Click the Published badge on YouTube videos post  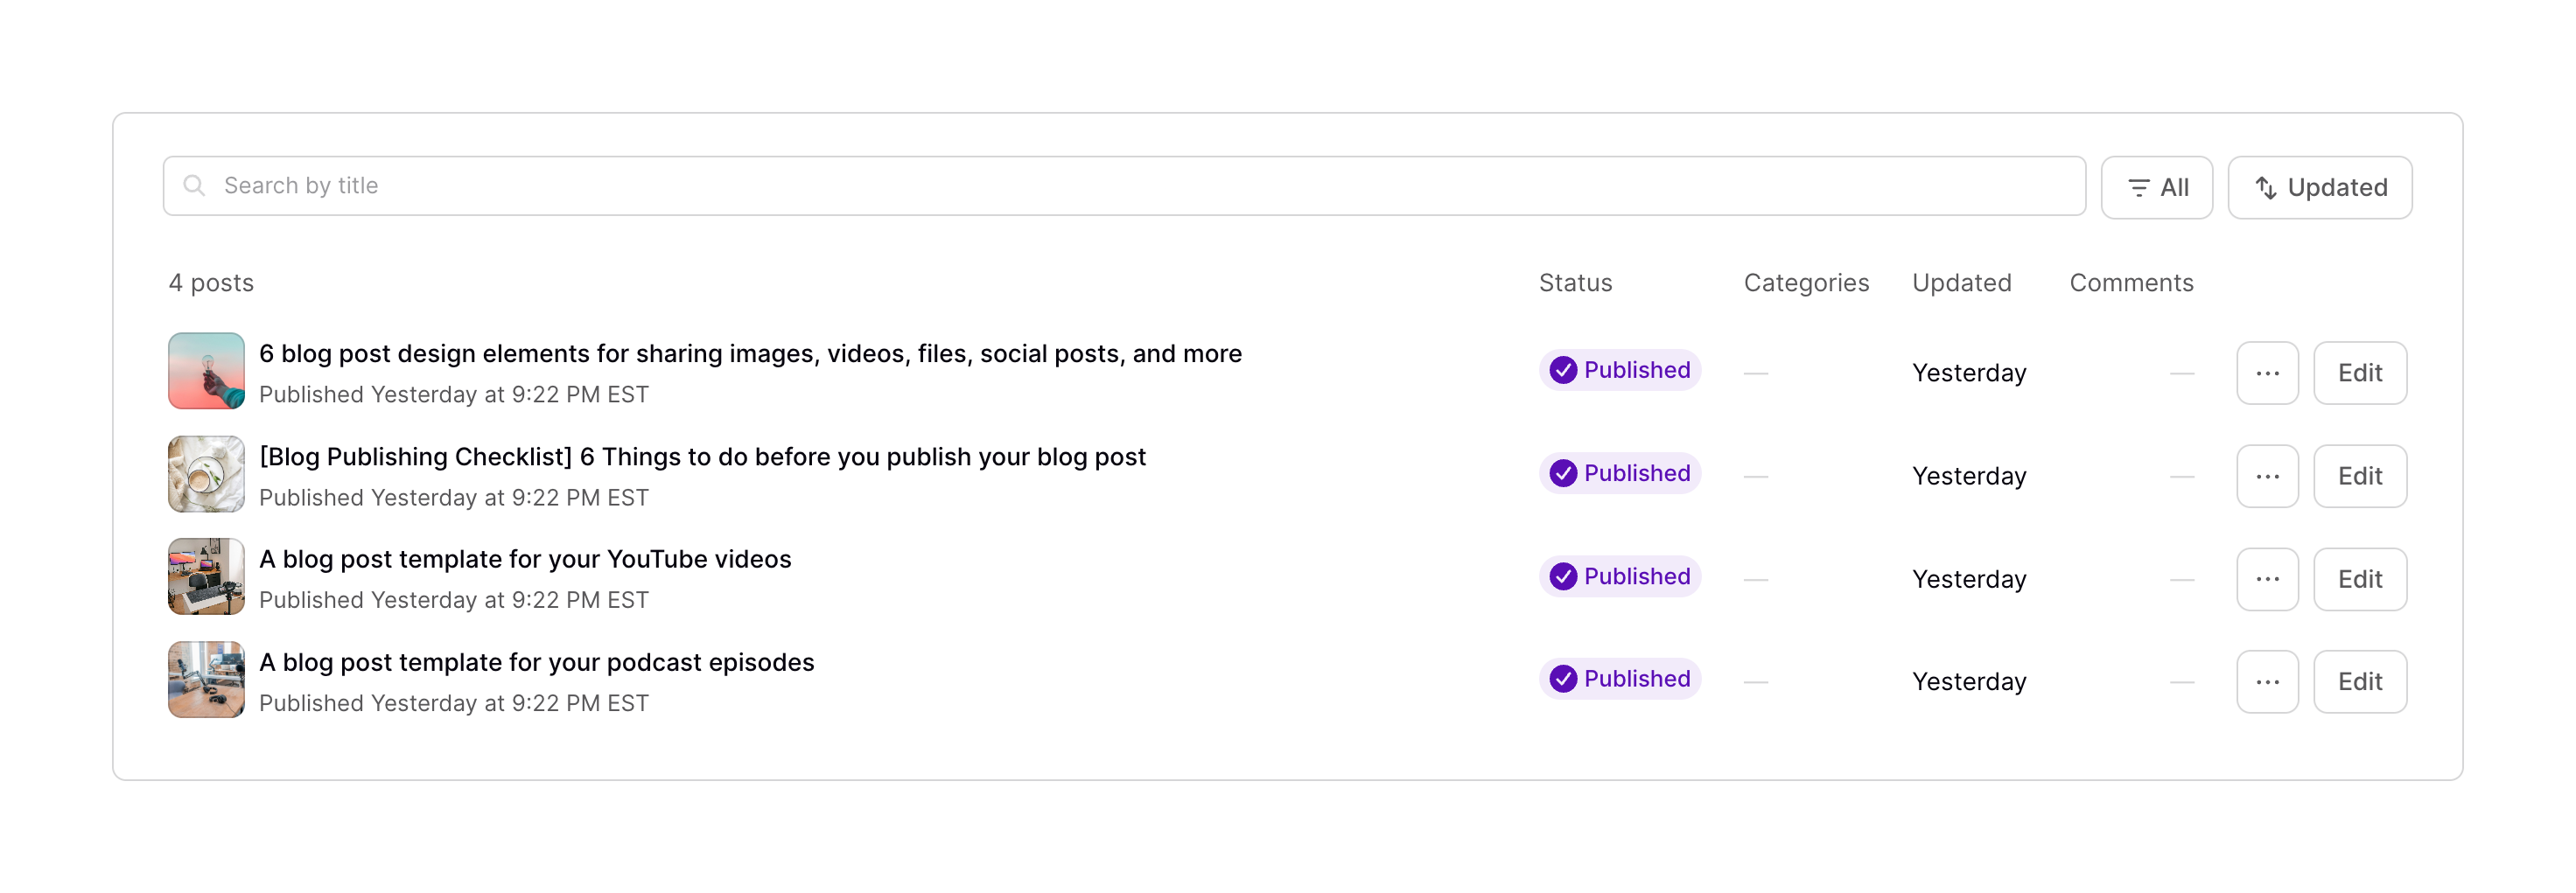click(x=1619, y=576)
